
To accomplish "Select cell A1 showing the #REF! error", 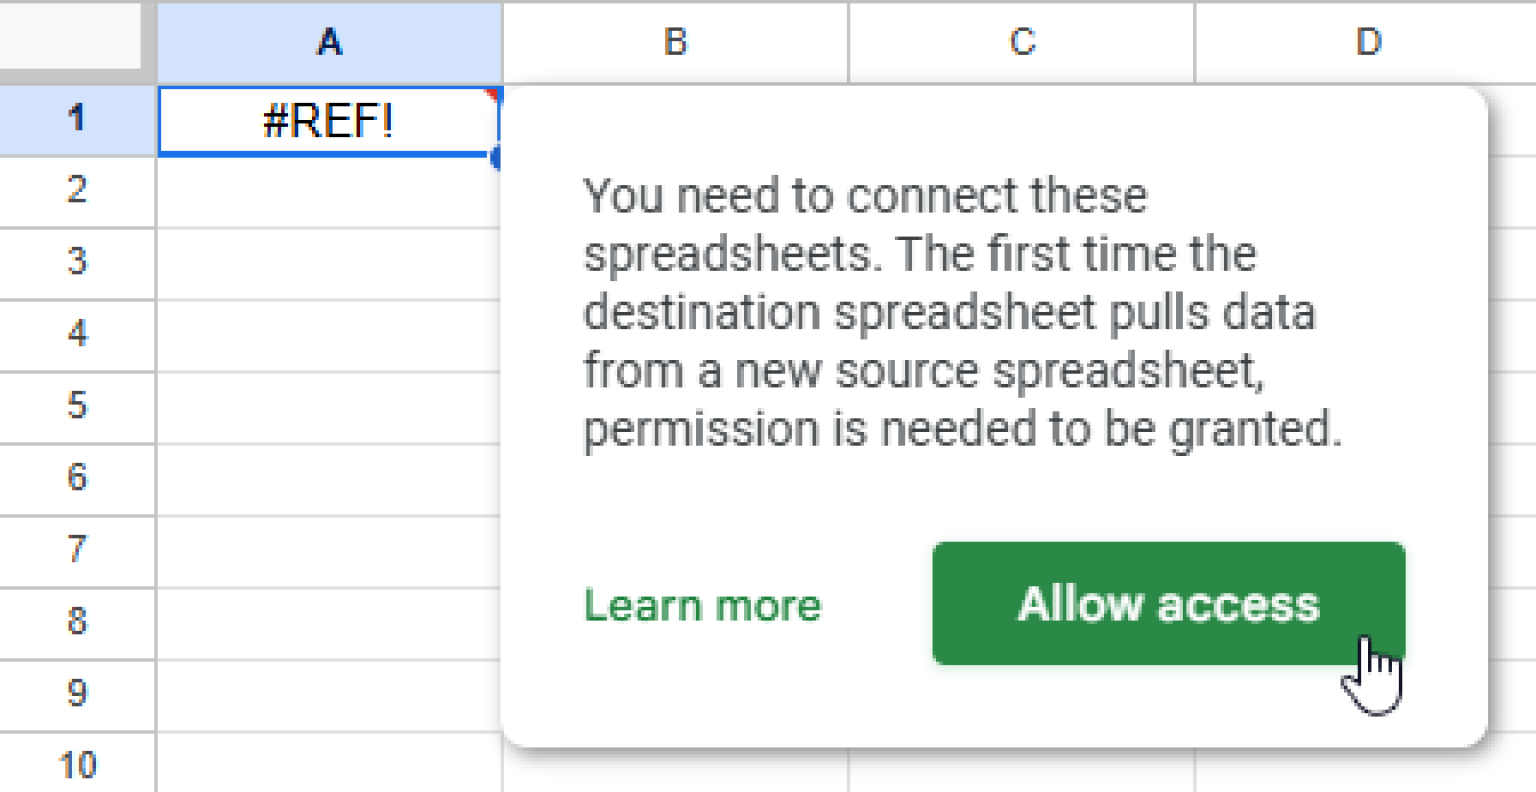I will click(x=330, y=120).
